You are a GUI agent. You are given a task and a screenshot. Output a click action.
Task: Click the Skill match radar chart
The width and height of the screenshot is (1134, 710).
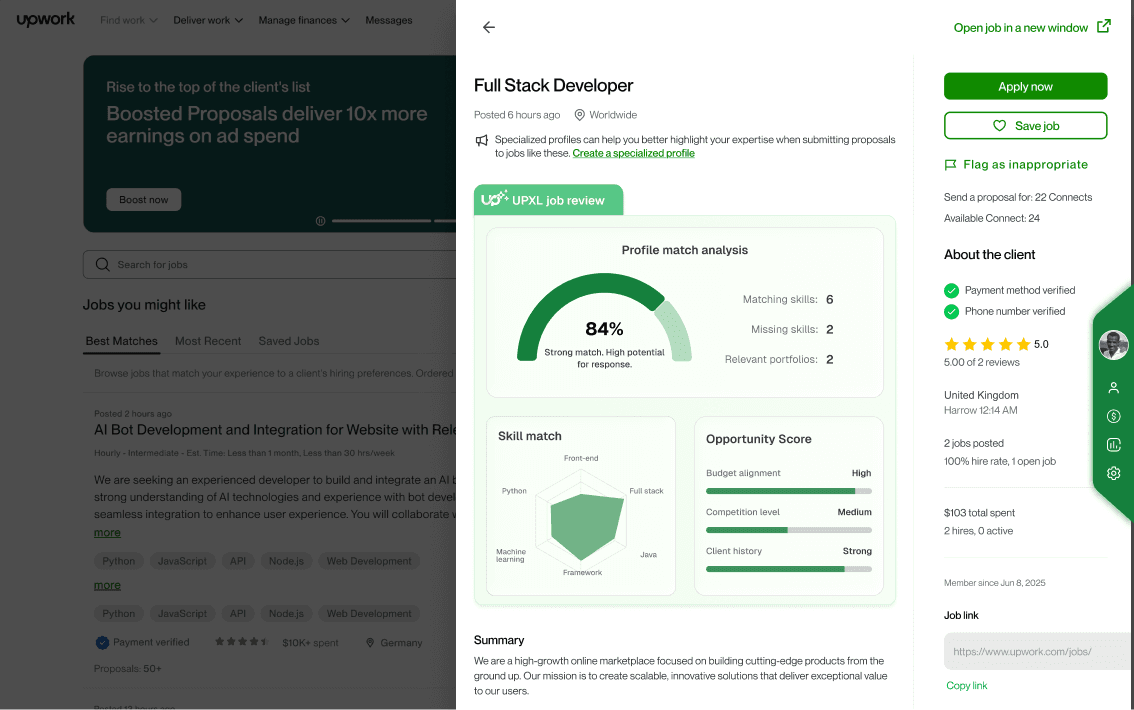point(581,517)
